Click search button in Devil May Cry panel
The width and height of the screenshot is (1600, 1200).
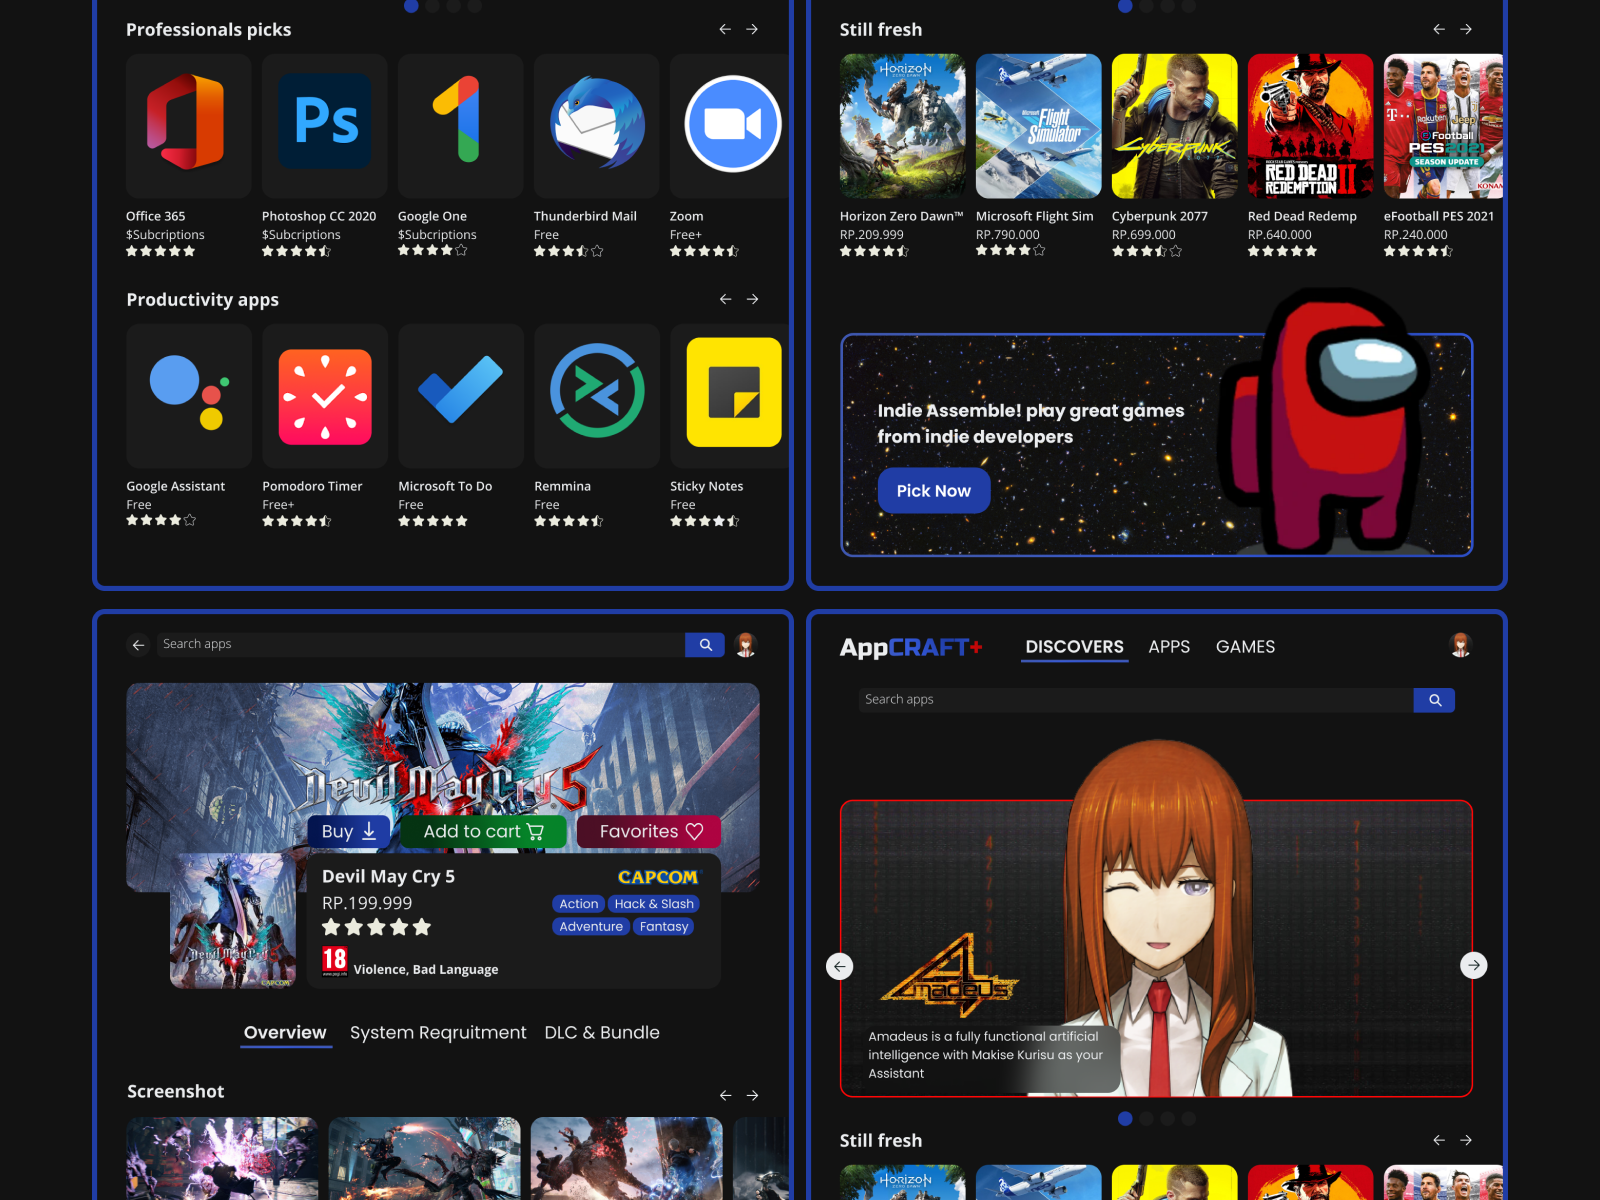[705, 645]
